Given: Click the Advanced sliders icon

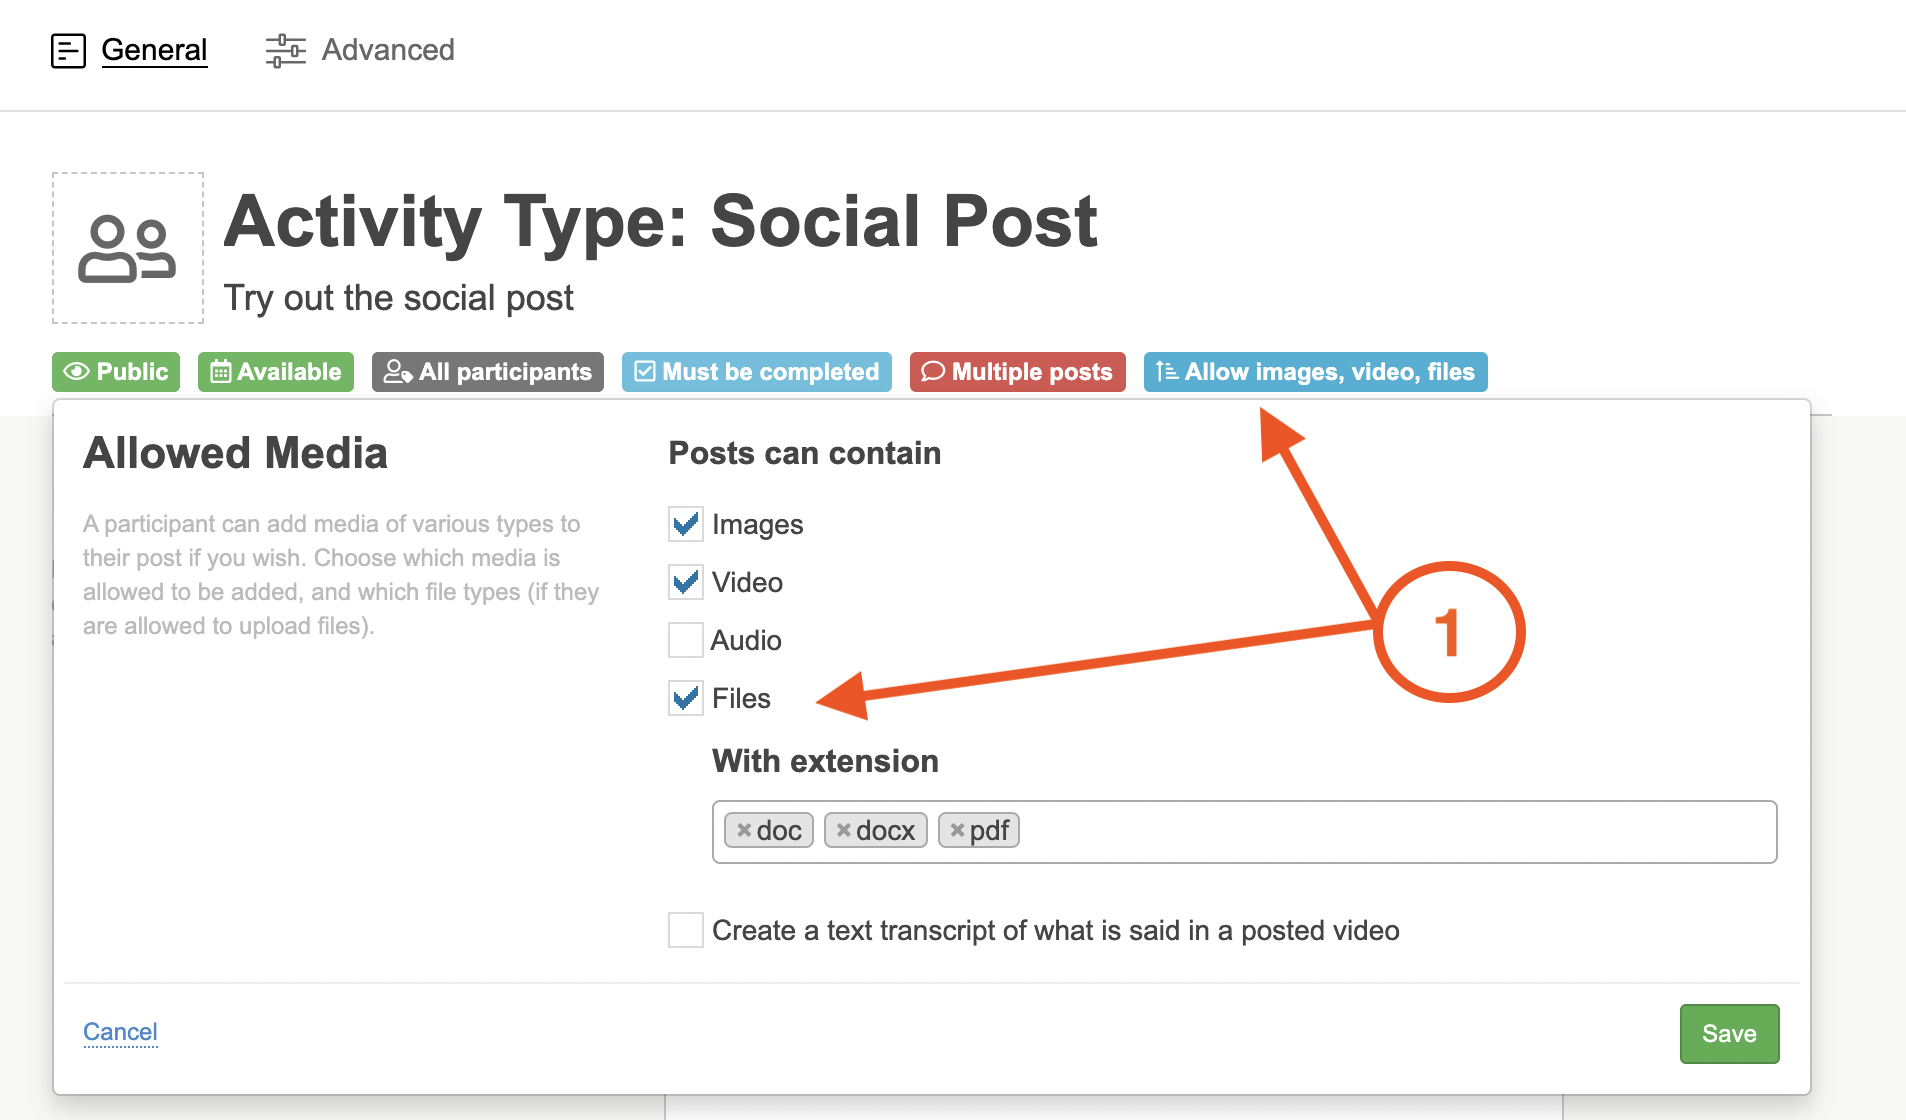Looking at the screenshot, I should coord(285,50).
